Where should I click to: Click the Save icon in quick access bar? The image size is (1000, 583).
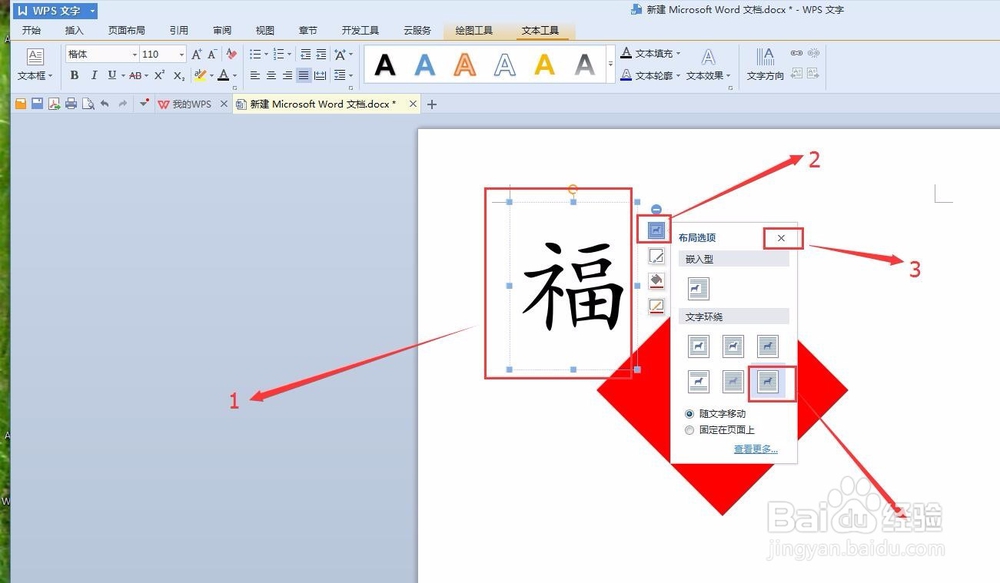[x=36, y=103]
